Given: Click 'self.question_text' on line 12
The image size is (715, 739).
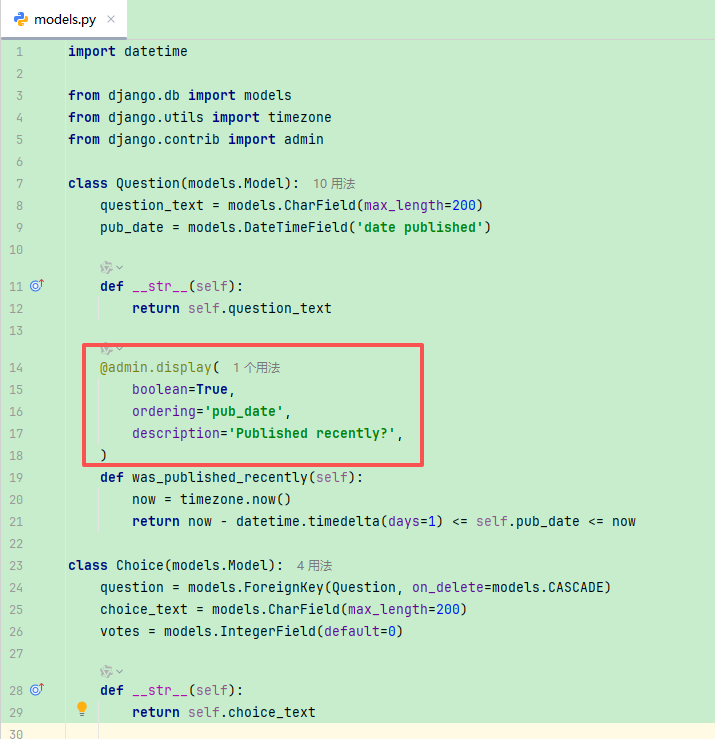Looking at the screenshot, I should coord(260,309).
